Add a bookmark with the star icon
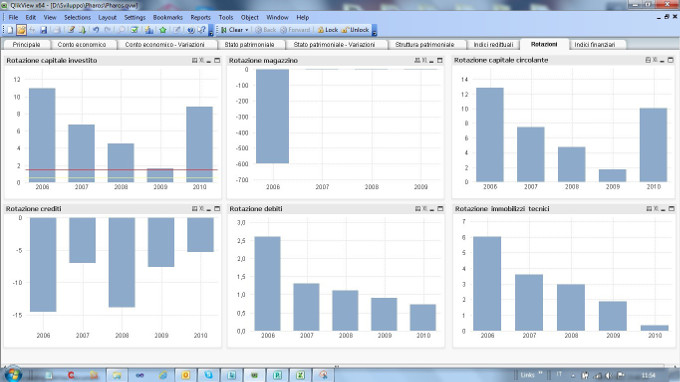Image resolution: width=680 pixels, height=382 pixels. pyautogui.click(x=163, y=30)
